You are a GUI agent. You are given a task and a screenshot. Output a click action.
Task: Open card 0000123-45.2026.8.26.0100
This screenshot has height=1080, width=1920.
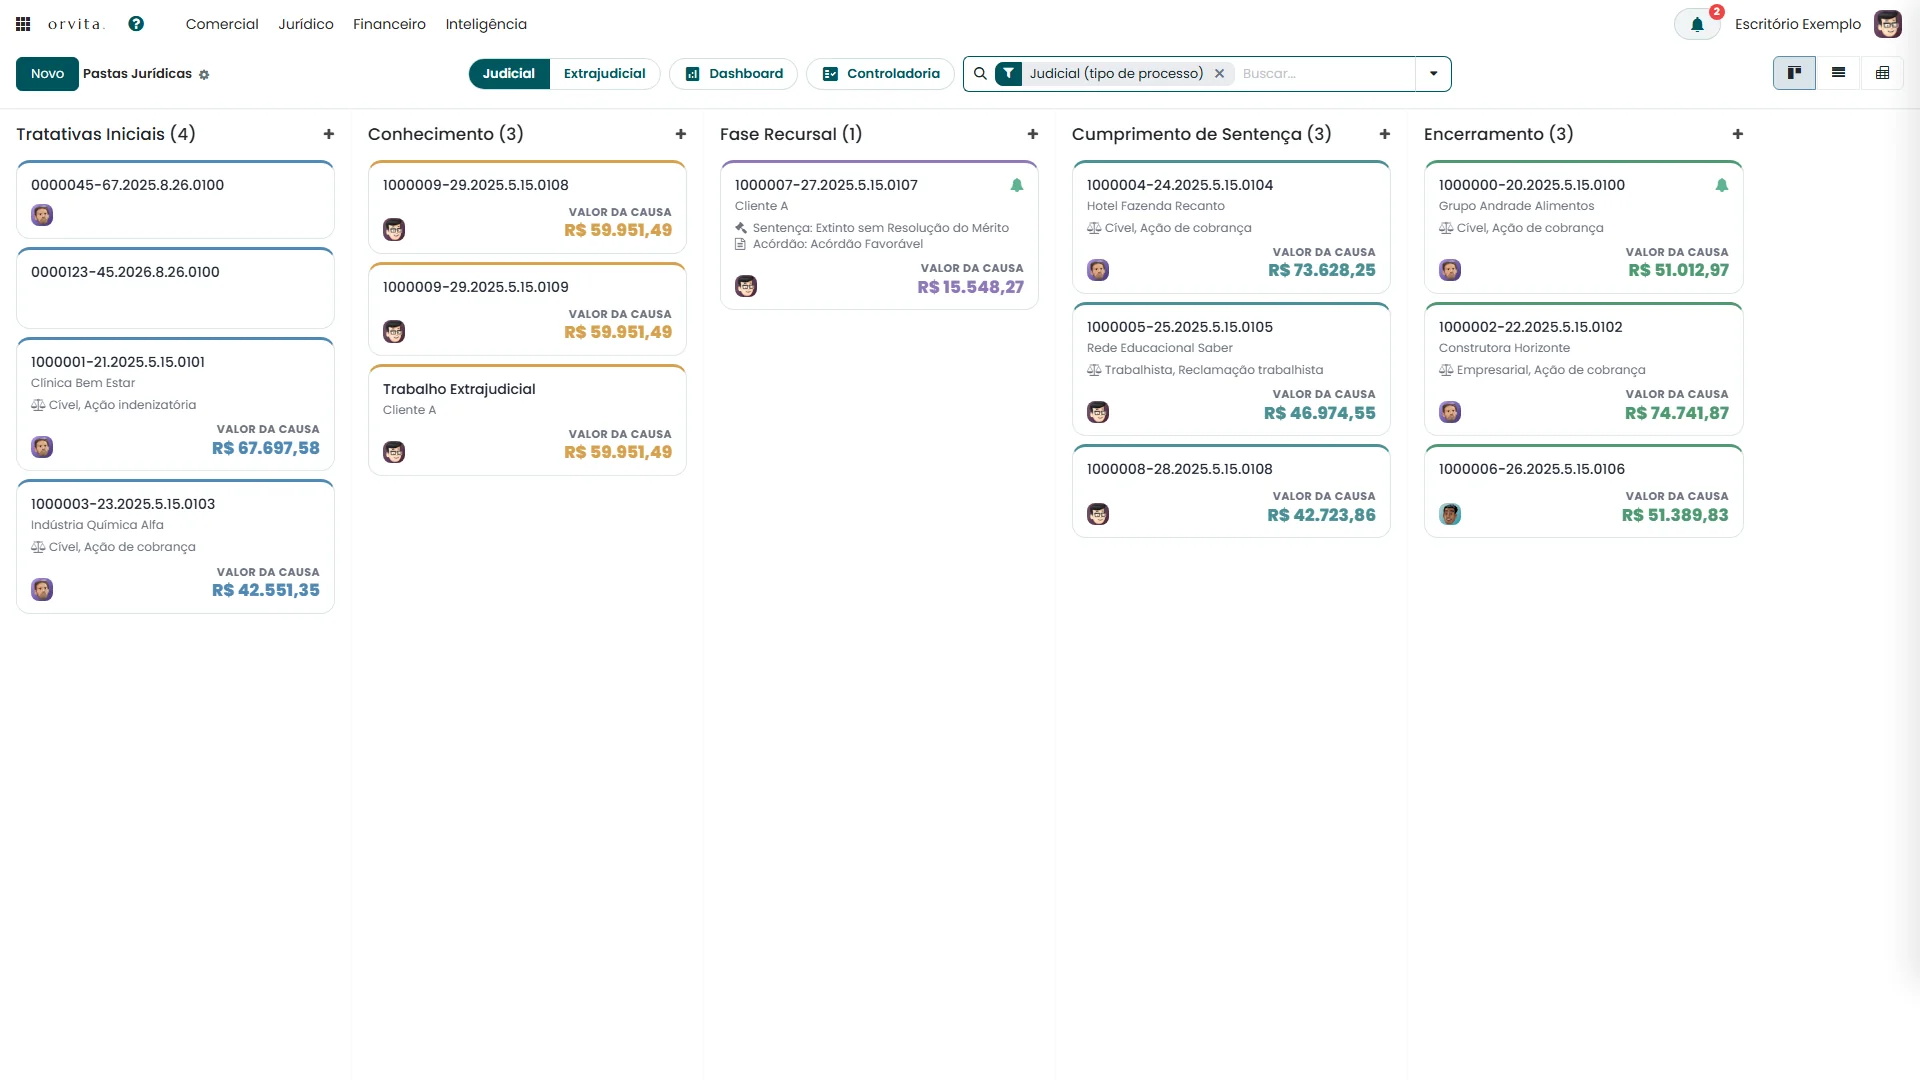point(175,288)
